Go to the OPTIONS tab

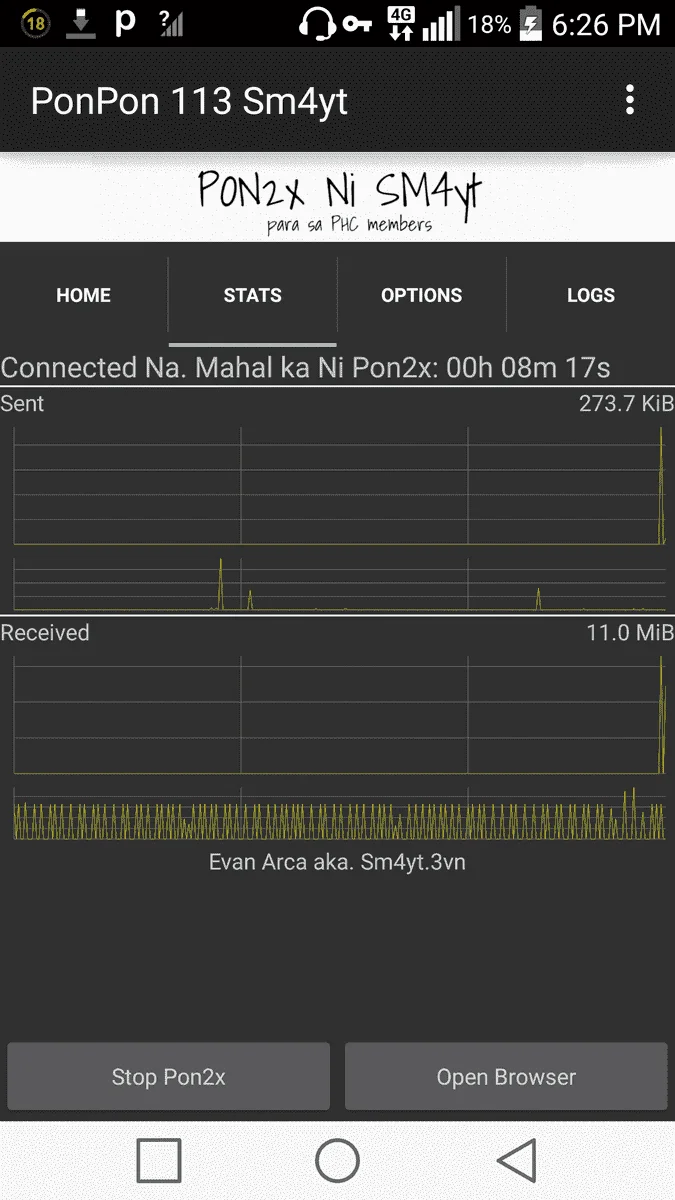tap(422, 295)
